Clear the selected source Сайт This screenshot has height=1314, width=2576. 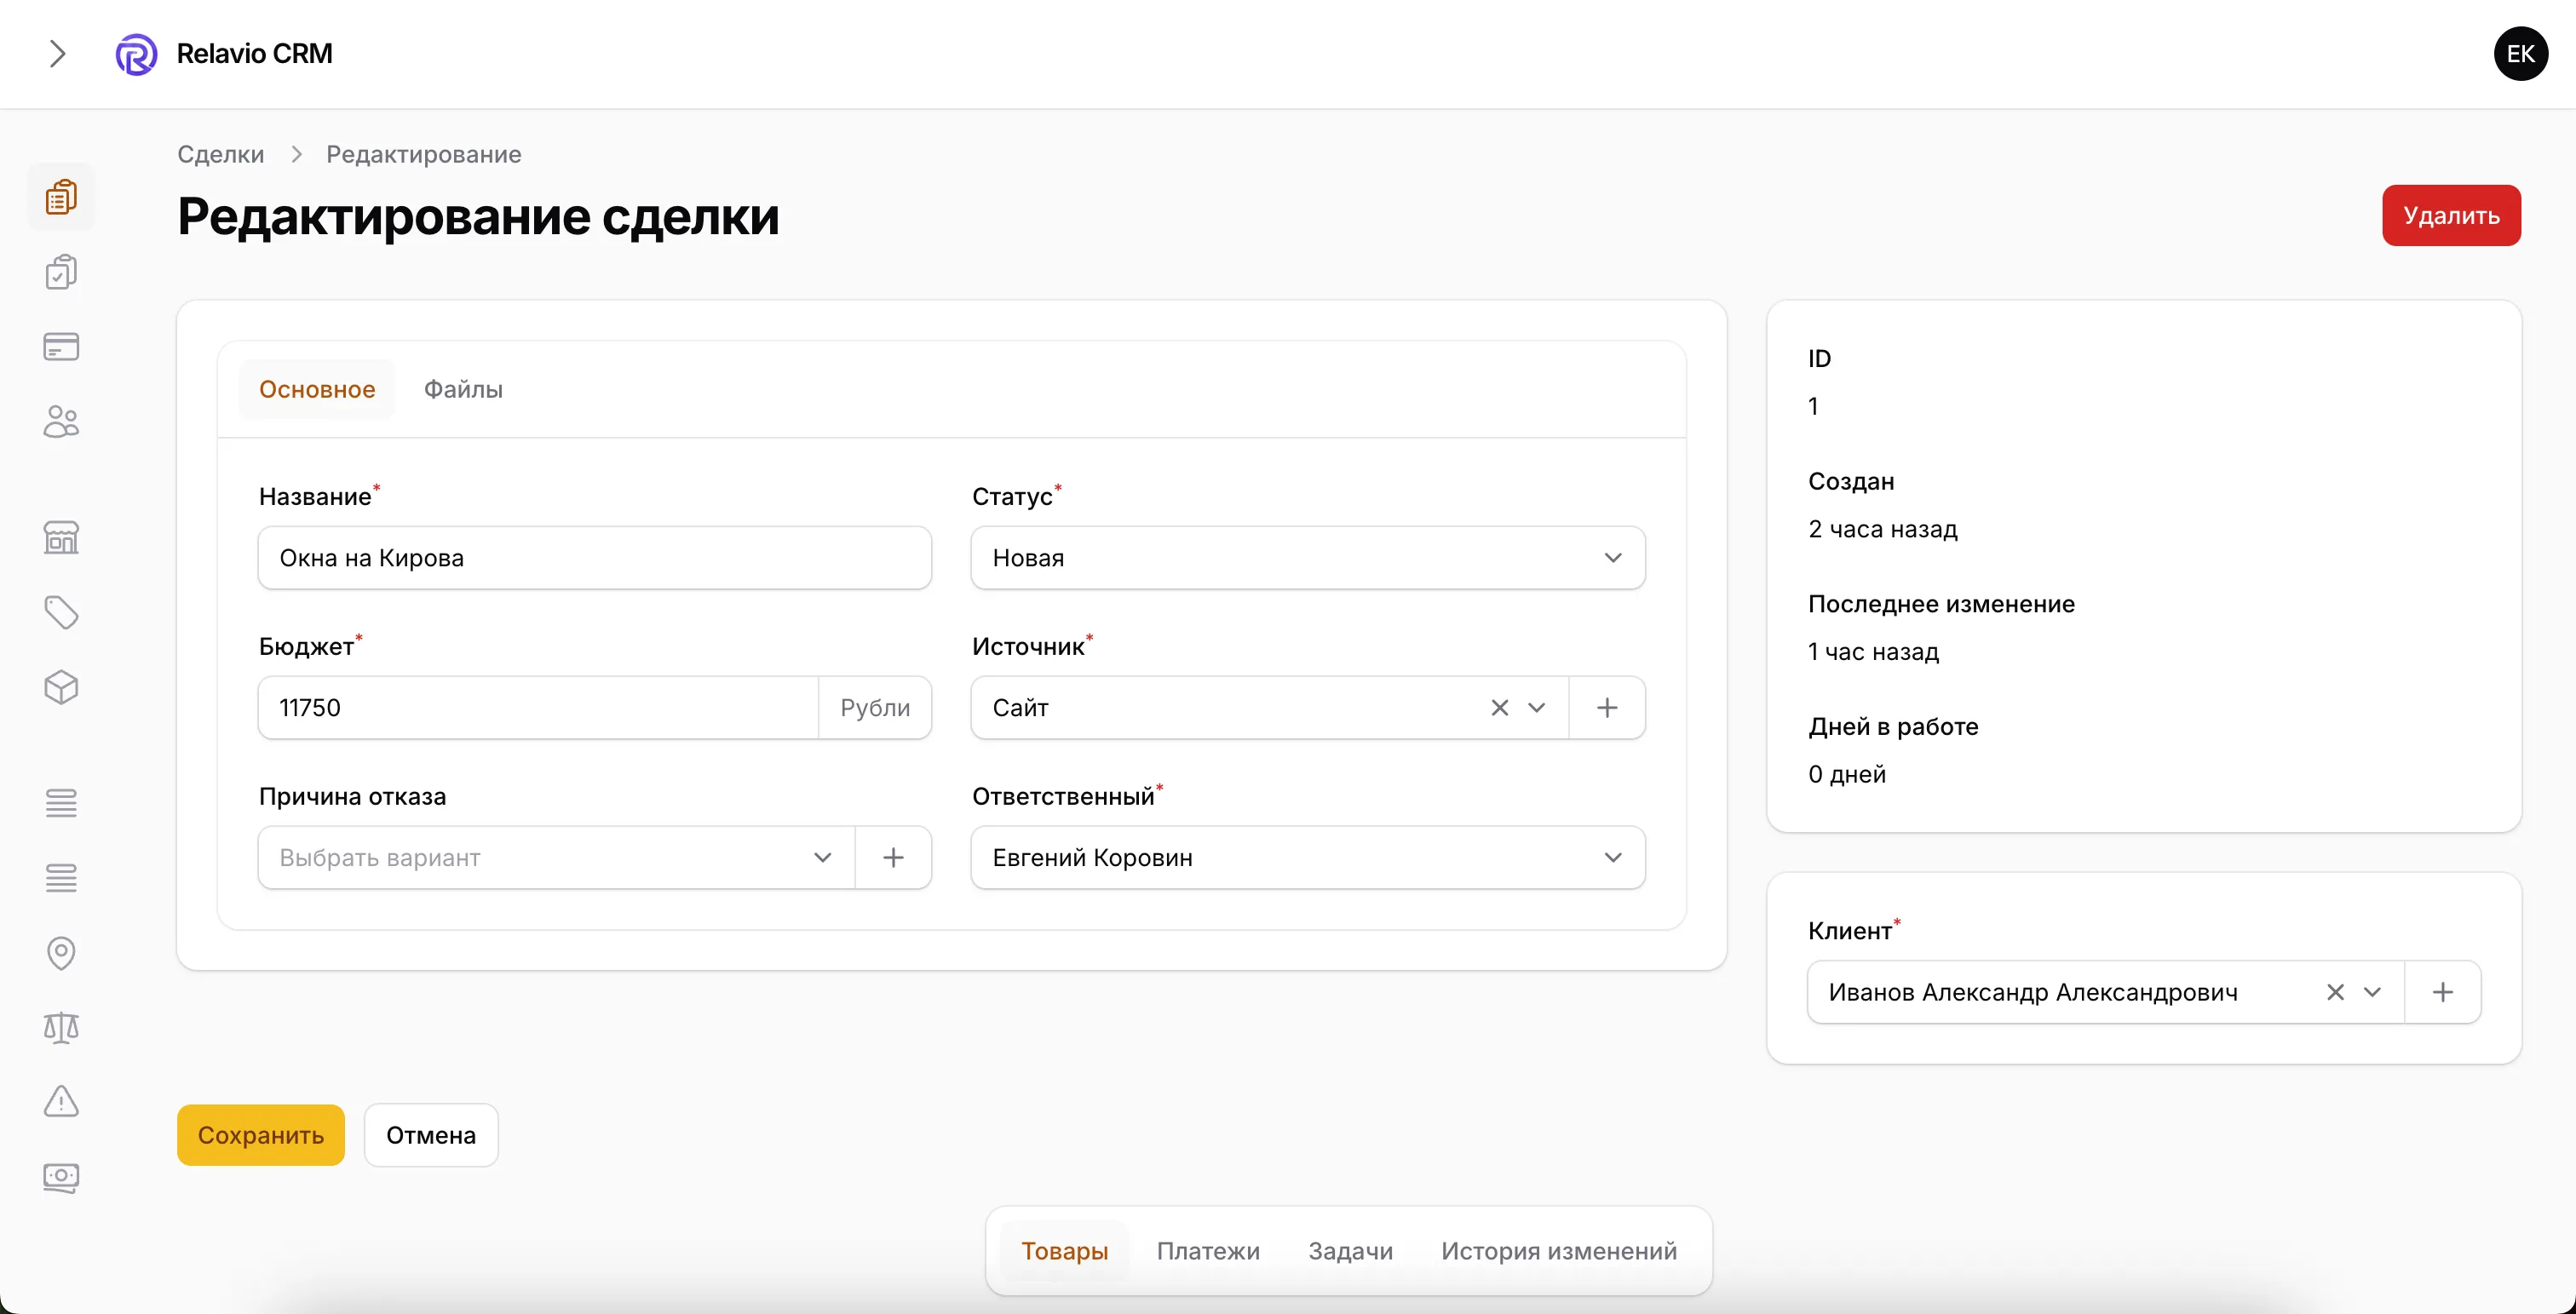click(1499, 708)
